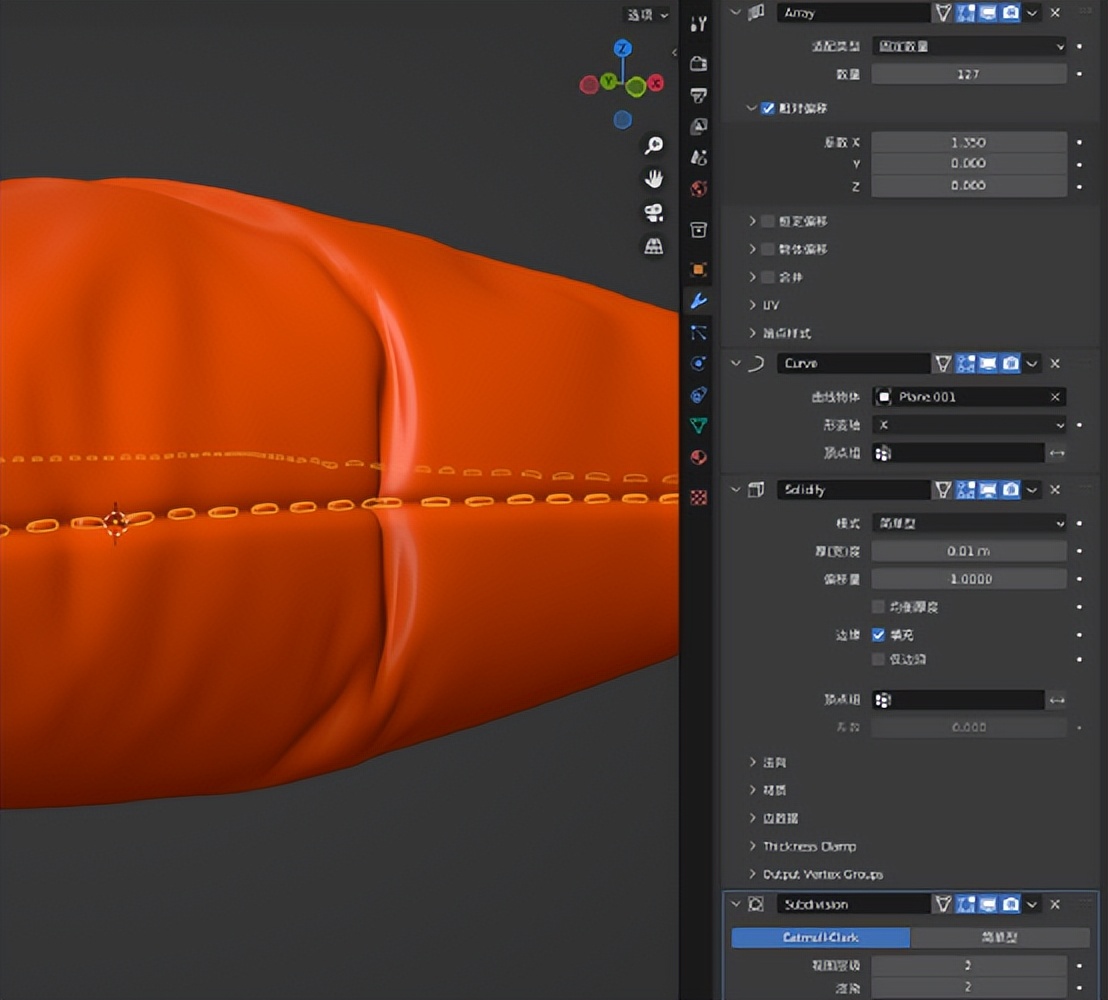Open the 适配类型 dropdown in Array modifier
Viewport: 1108px width, 1000px height.
tap(967, 45)
